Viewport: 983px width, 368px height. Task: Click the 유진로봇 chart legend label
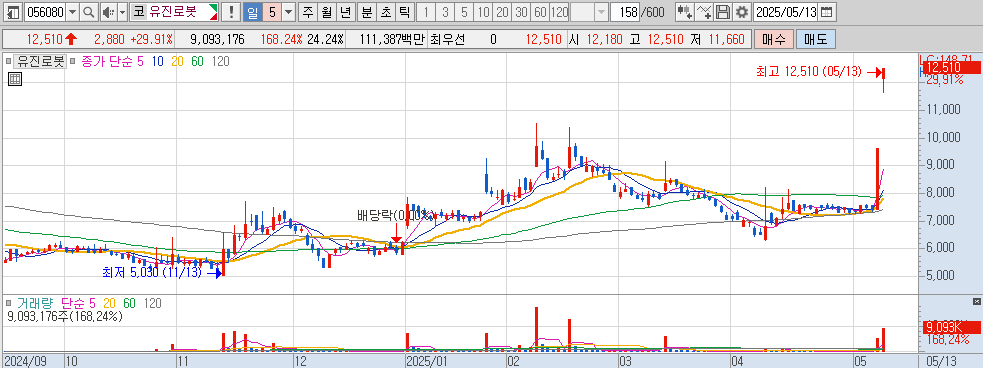tap(40, 61)
